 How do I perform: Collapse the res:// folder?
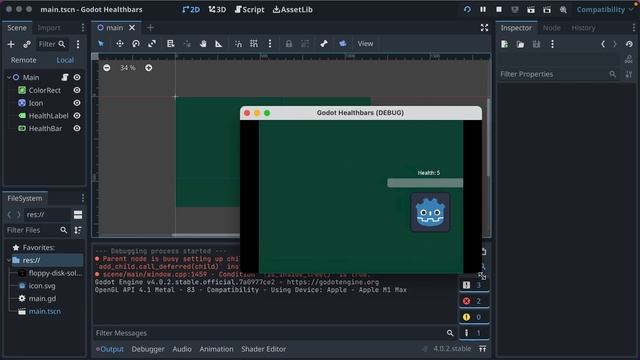point(8,260)
